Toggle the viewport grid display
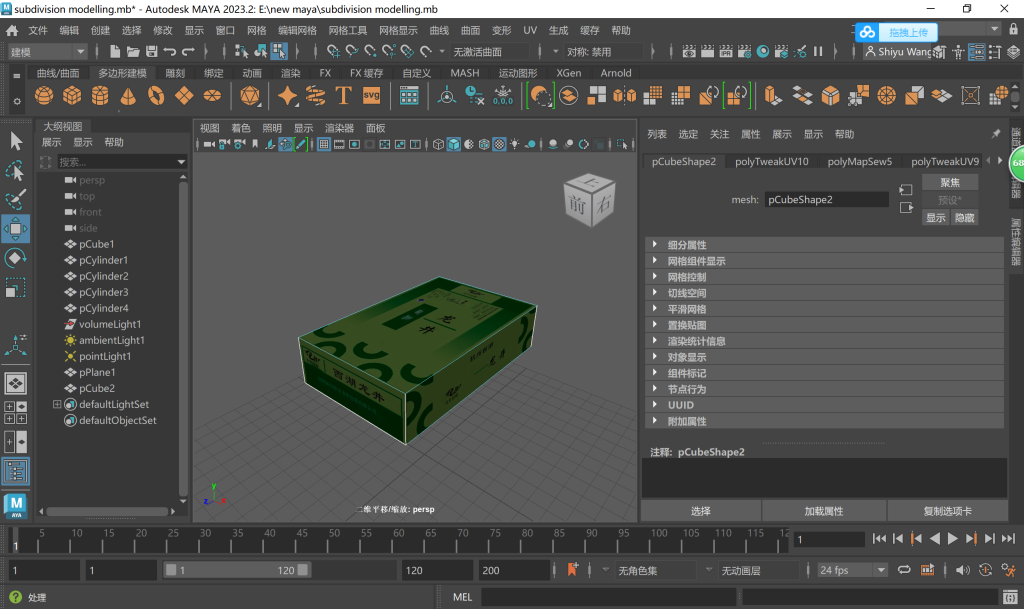The image size is (1024, 609). pyautogui.click(x=324, y=144)
